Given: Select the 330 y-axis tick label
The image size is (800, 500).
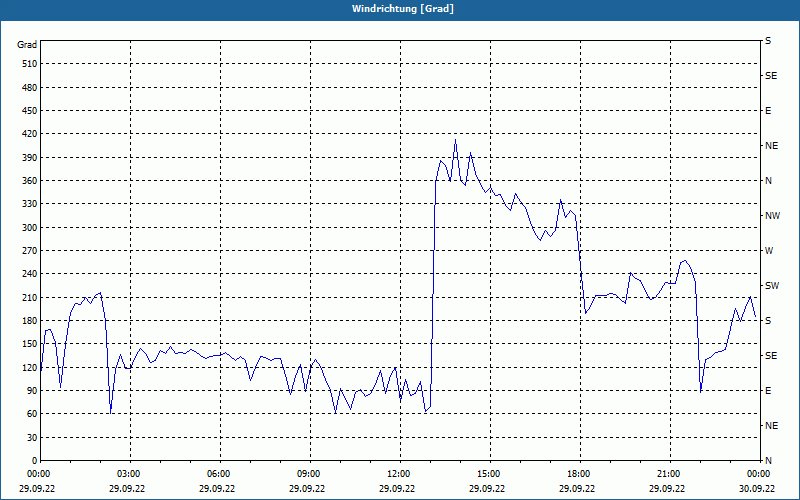Looking at the screenshot, I should coord(30,204).
